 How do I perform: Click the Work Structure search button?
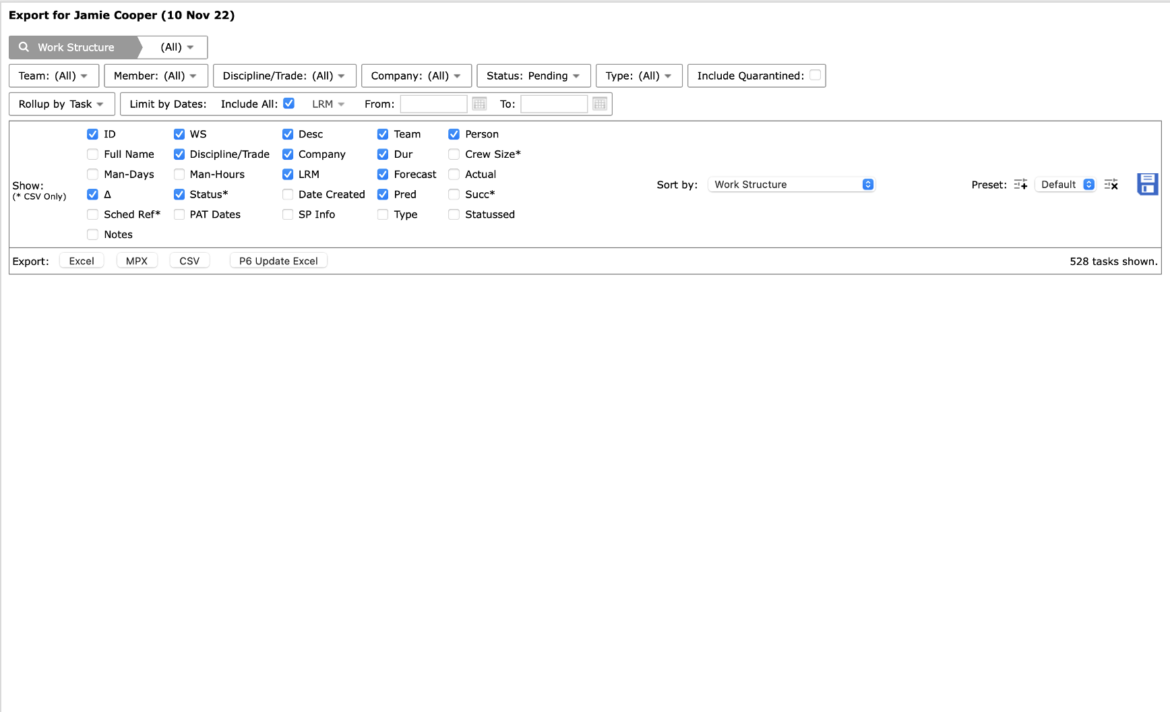(x=74, y=47)
